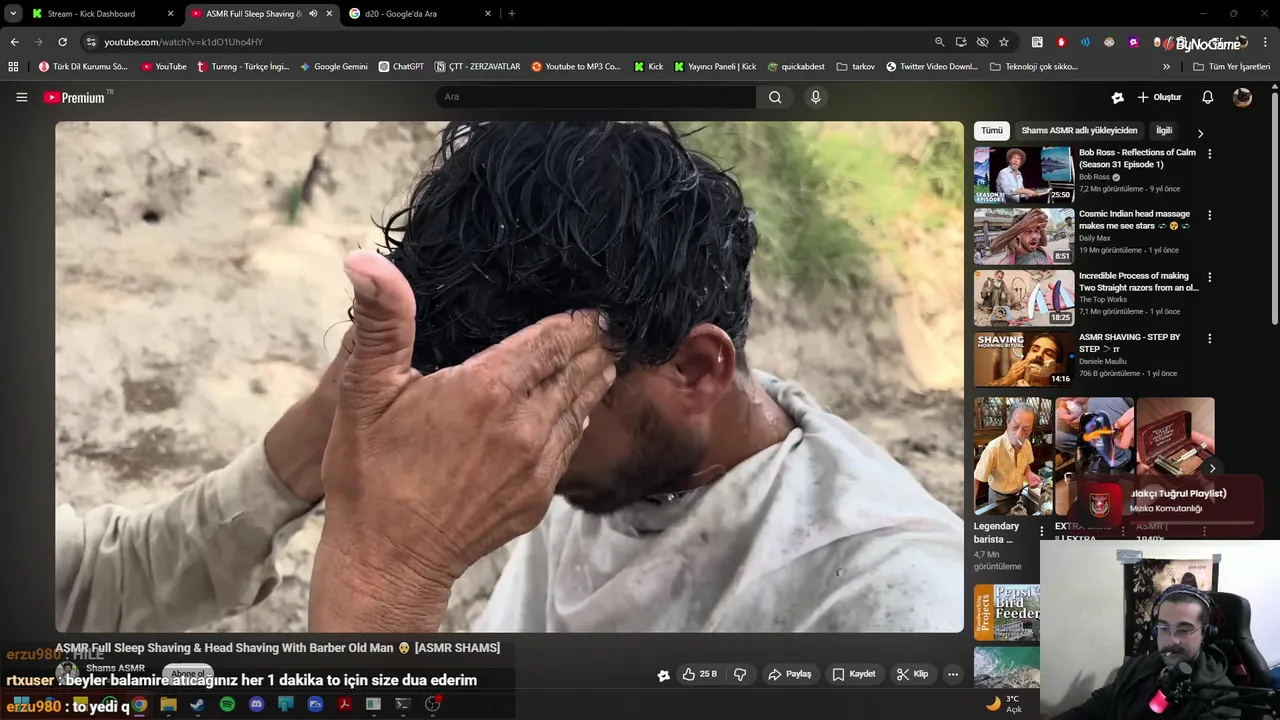Open OBS Studio from the taskbar
This screenshot has height=720, width=1280.
pos(432,705)
